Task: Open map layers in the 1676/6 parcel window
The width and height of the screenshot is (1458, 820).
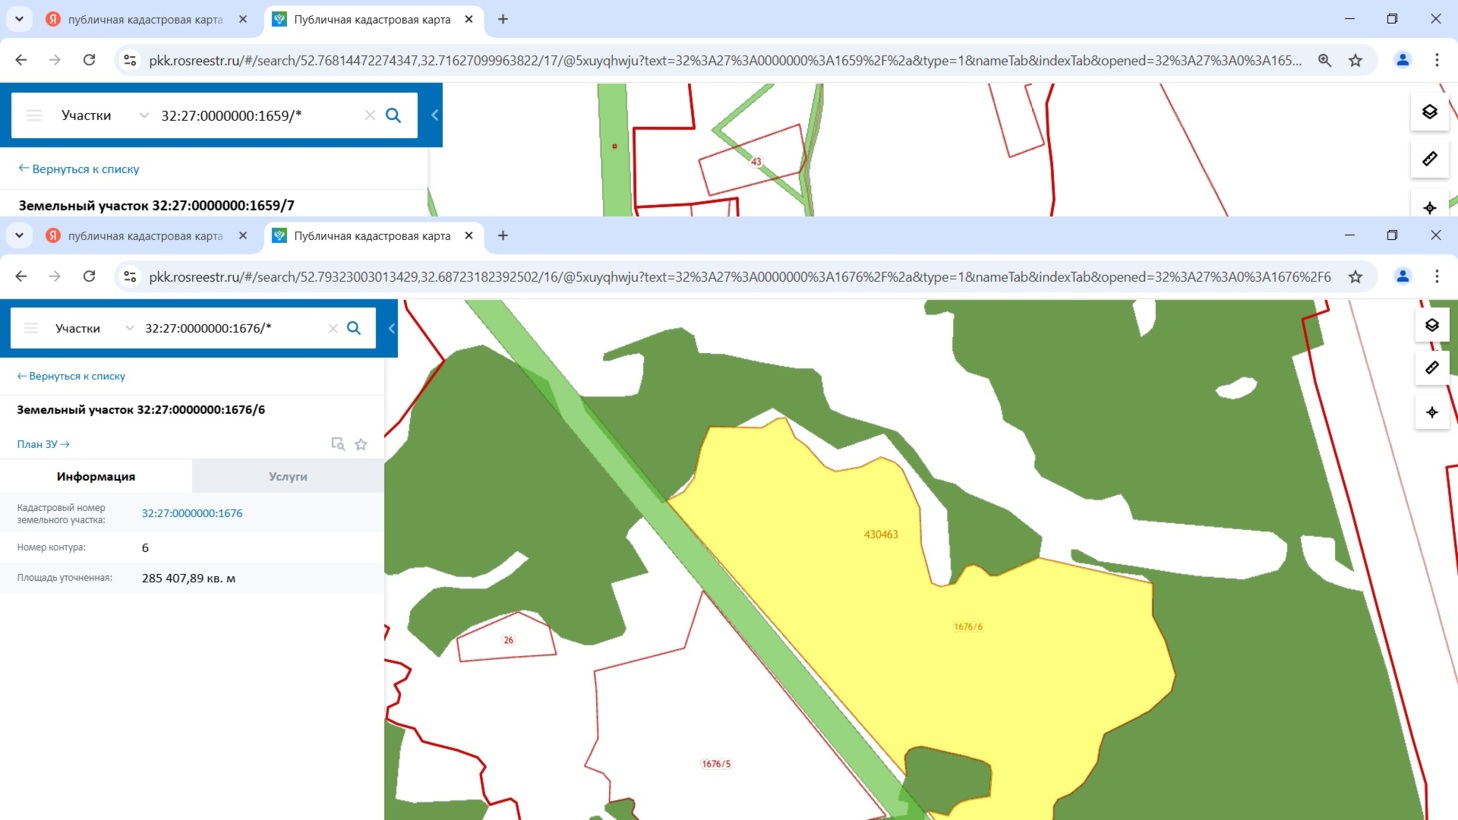Action: pyautogui.click(x=1431, y=325)
